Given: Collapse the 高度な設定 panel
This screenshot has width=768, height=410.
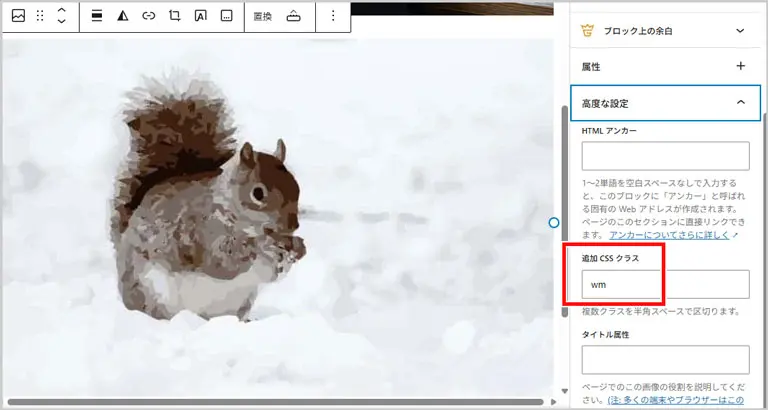Looking at the screenshot, I should 740,102.
